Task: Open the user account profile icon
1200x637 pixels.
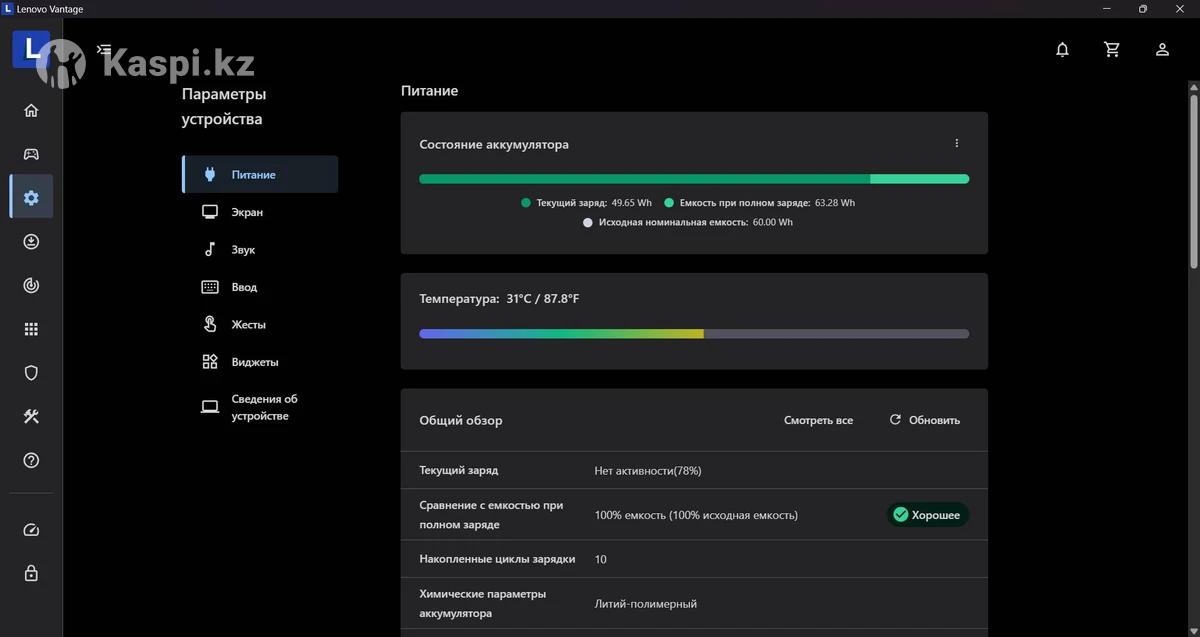Action: click(1162, 49)
